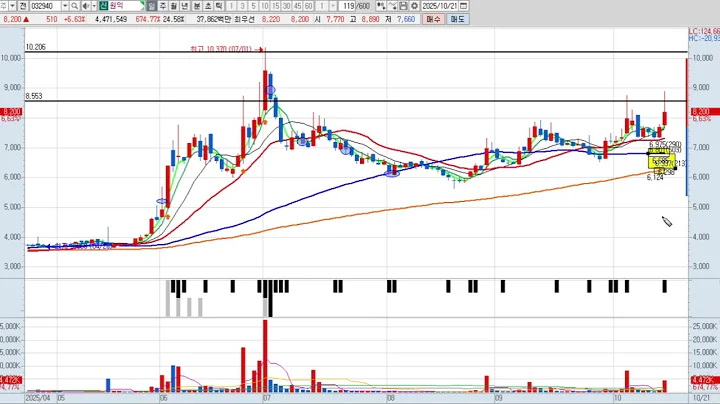Select the weekly (주) chart period

pyautogui.click(x=163, y=6)
